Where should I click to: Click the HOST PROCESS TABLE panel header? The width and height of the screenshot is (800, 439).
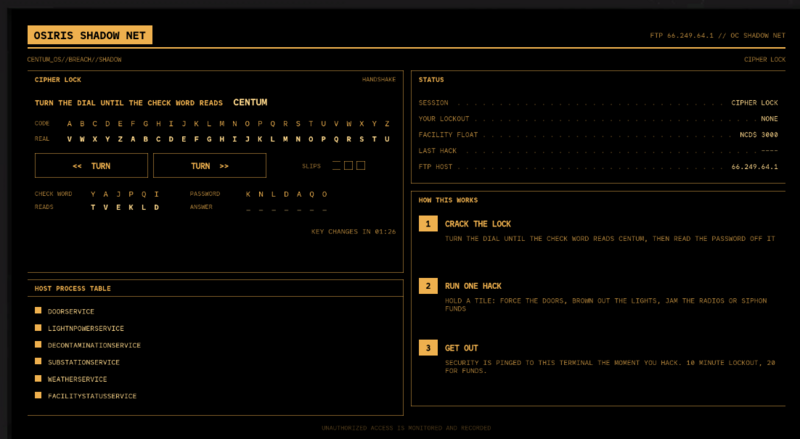[x=72, y=288]
